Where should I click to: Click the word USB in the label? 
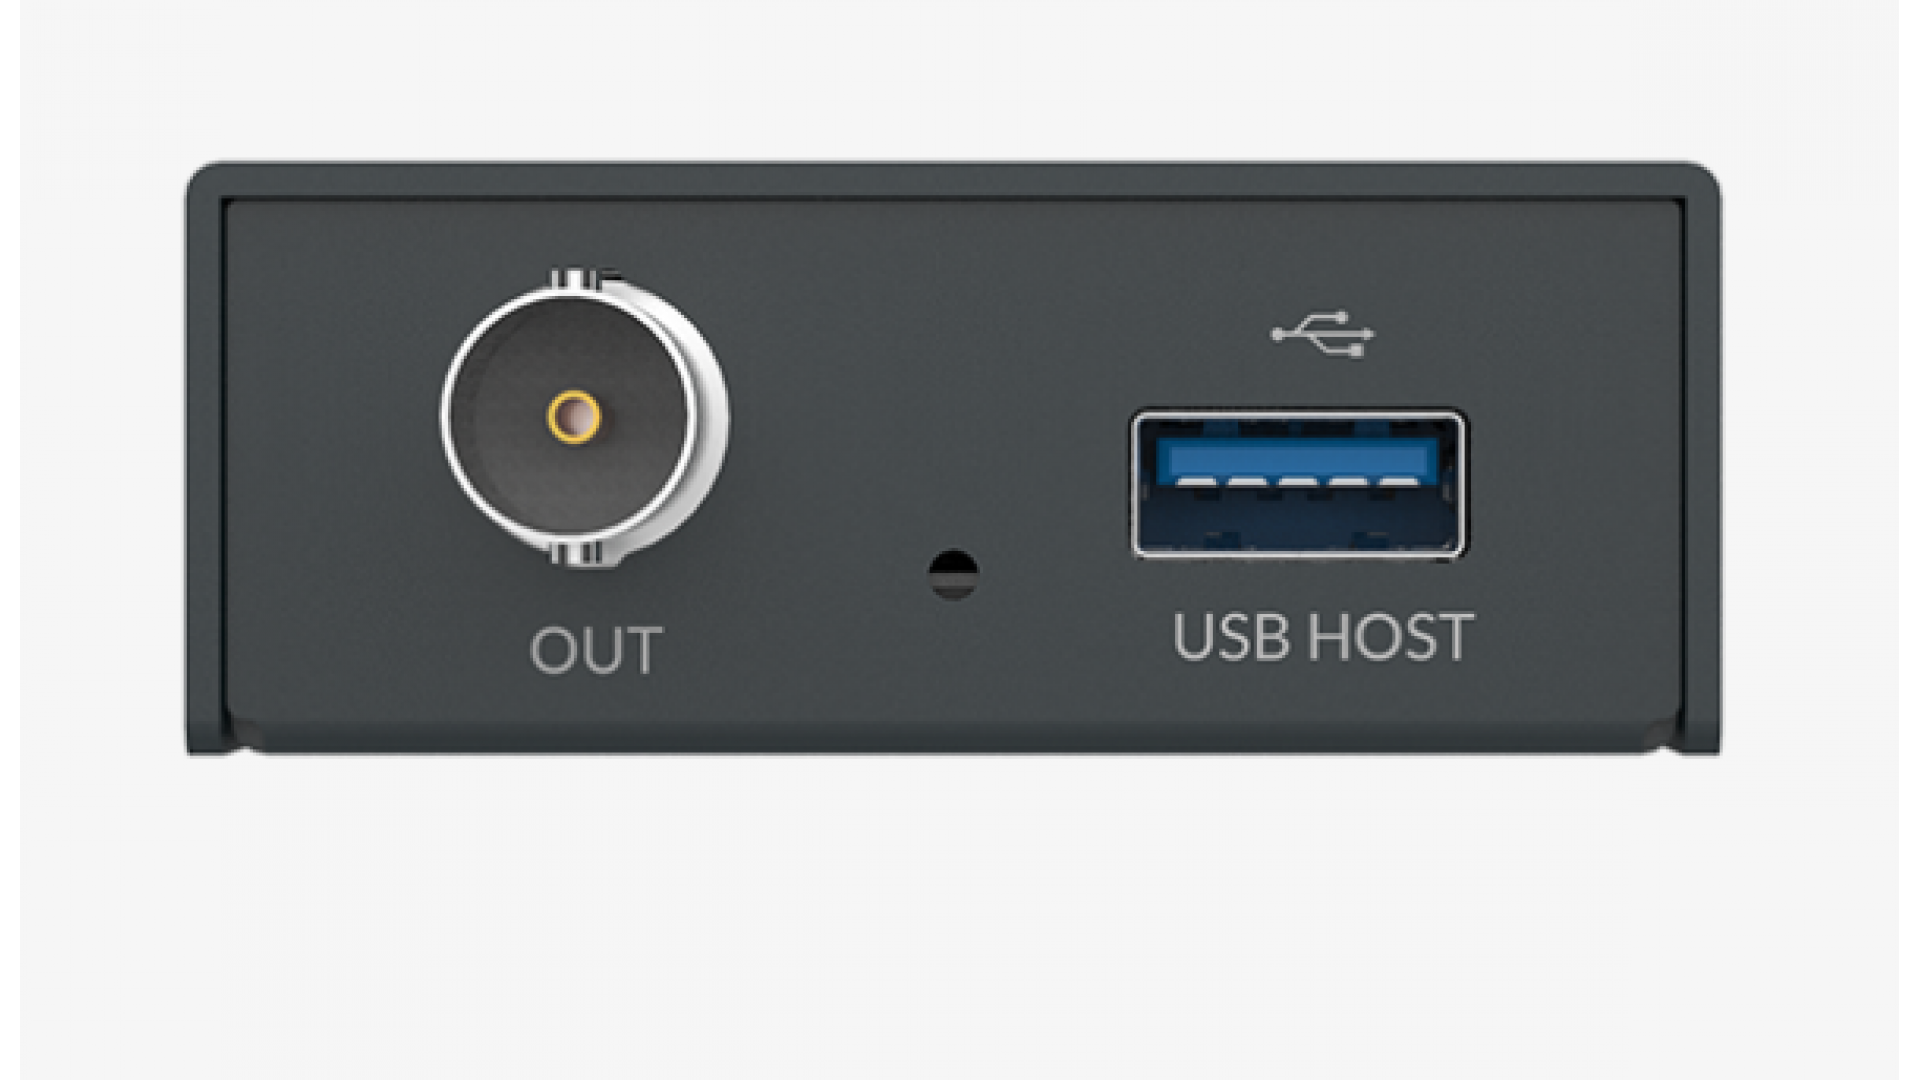point(1231,636)
